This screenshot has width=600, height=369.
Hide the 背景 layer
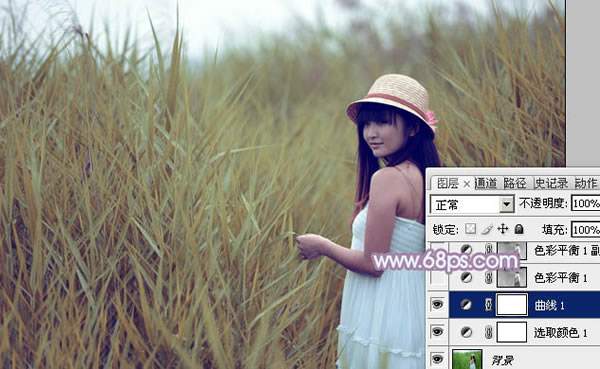437,359
